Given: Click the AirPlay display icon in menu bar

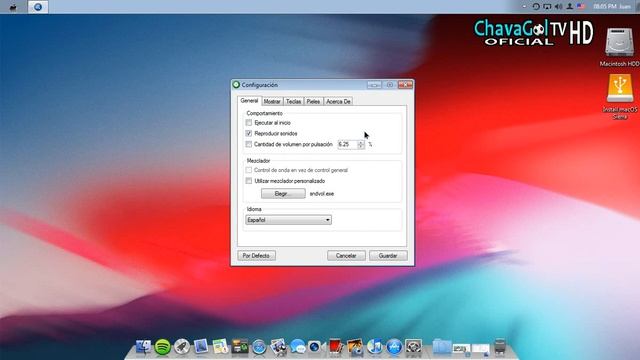Looking at the screenshot, I should tap(547, 7).
